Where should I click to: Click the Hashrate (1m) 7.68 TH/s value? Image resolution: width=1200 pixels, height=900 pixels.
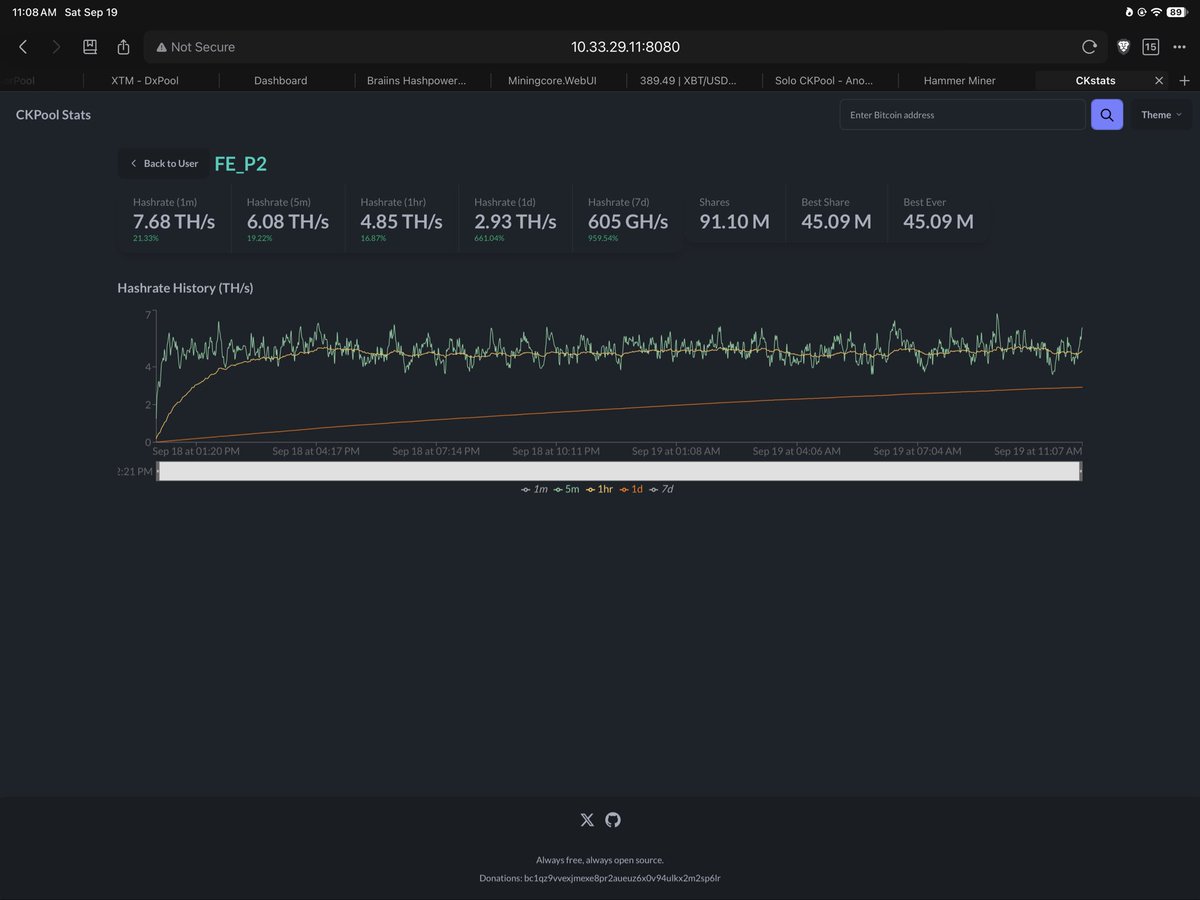174,222
